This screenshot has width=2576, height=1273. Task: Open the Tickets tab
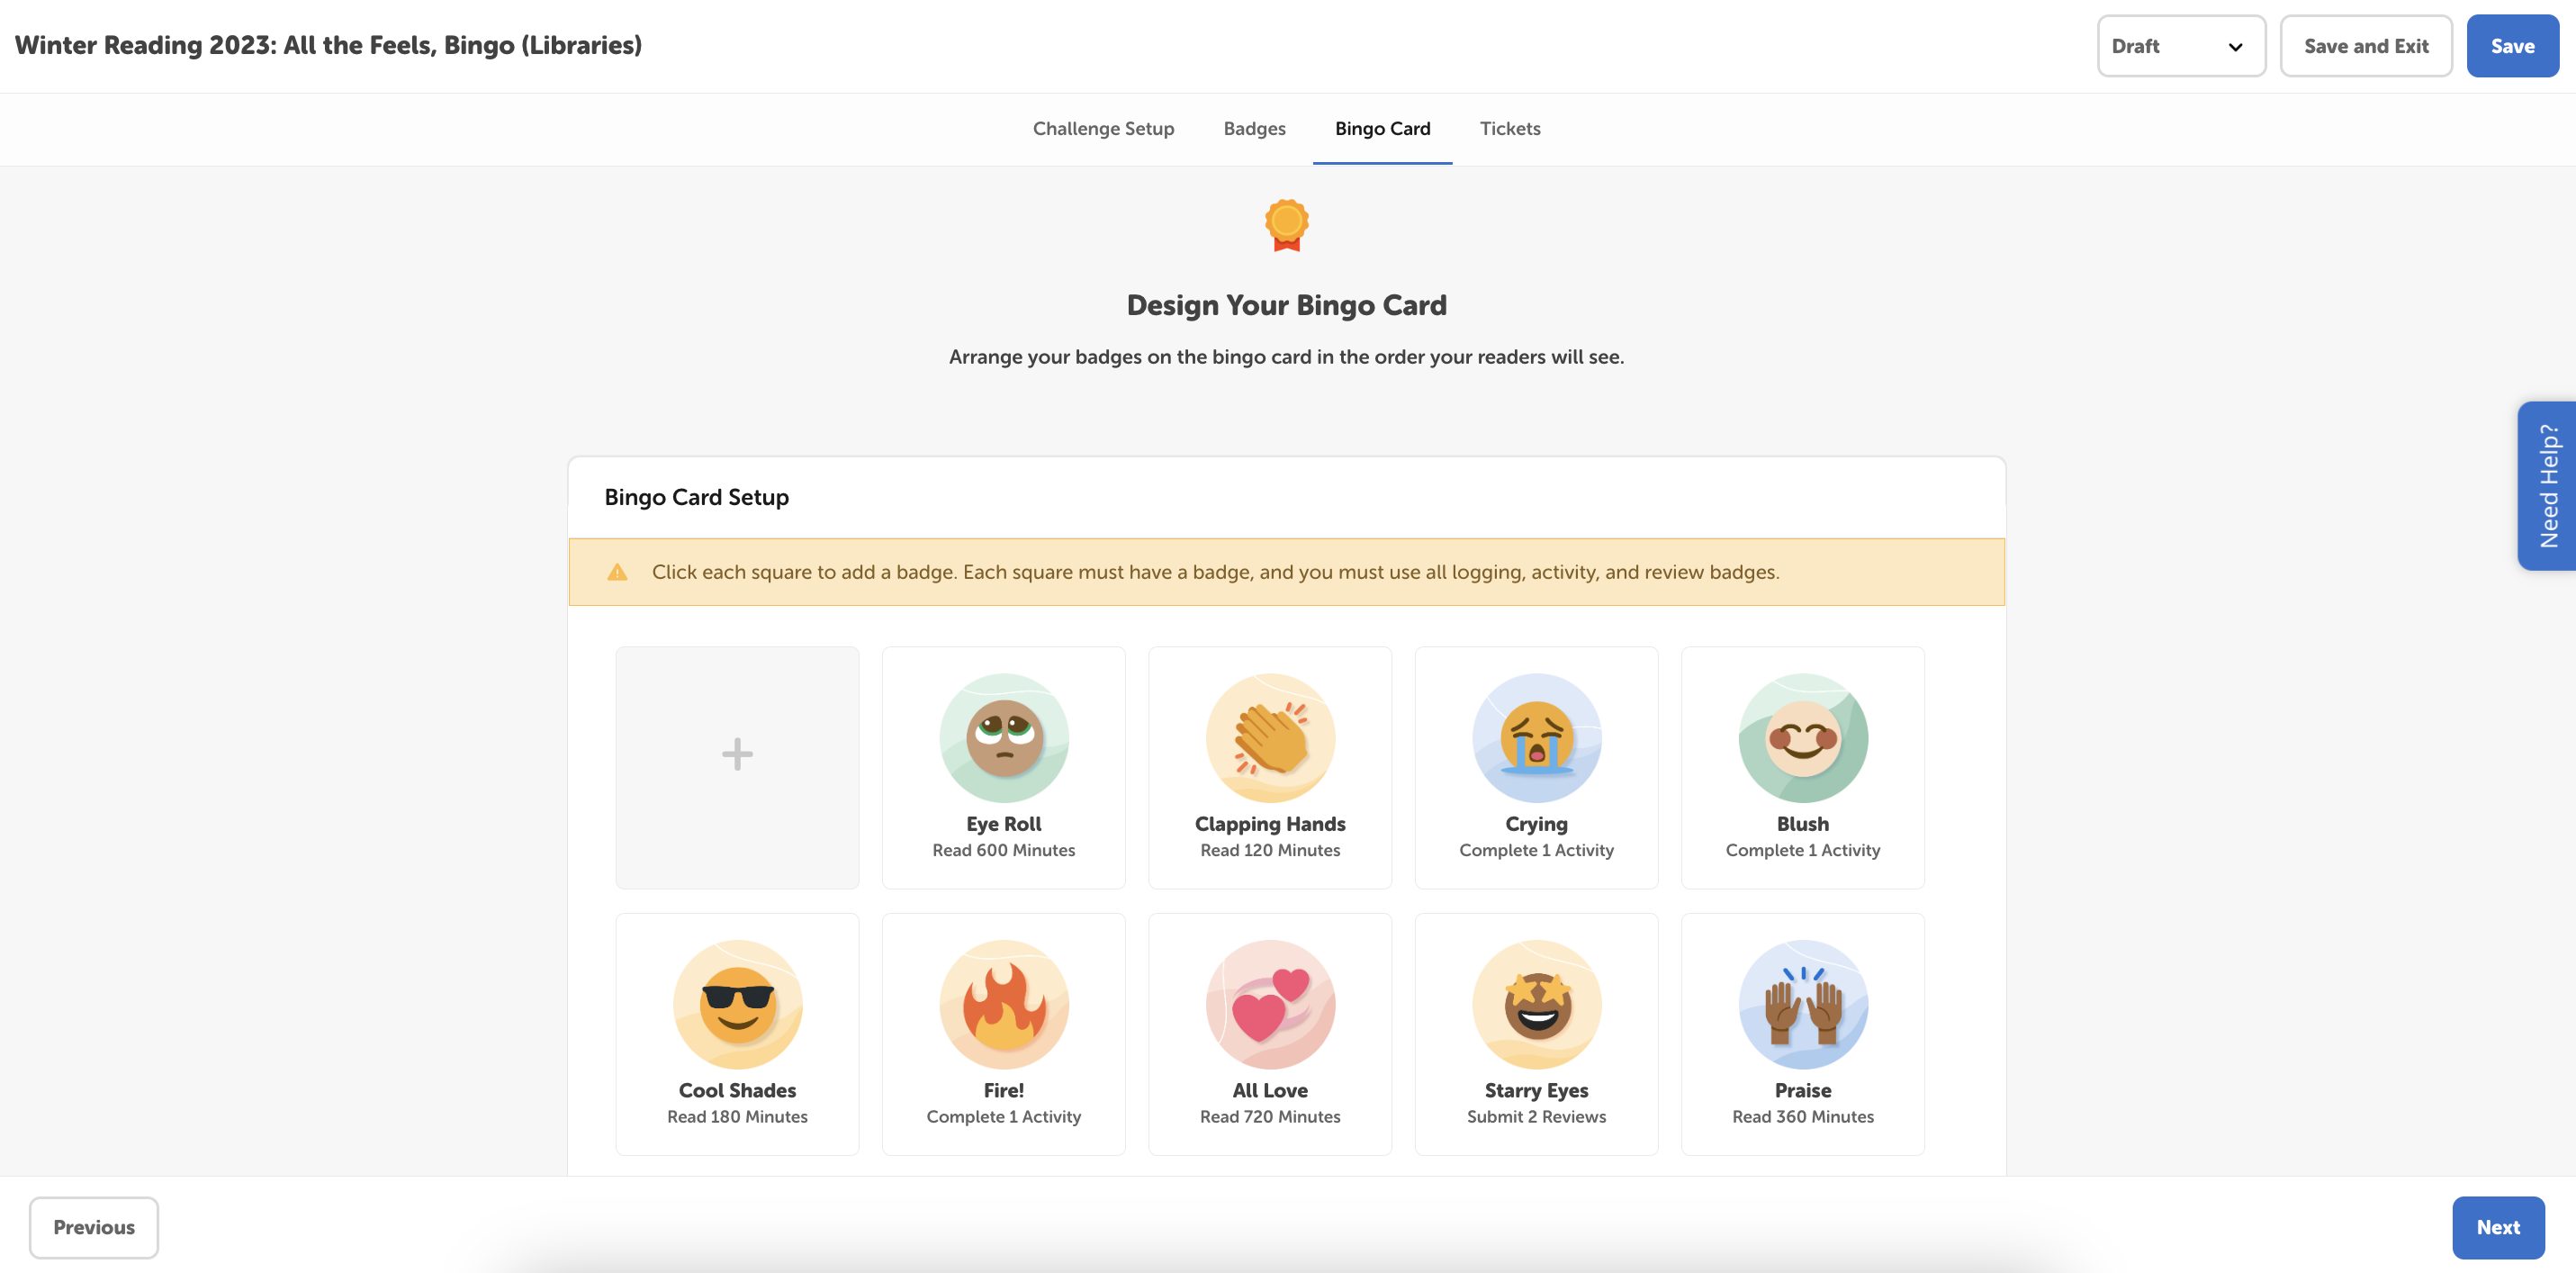tap(1510, 128)
